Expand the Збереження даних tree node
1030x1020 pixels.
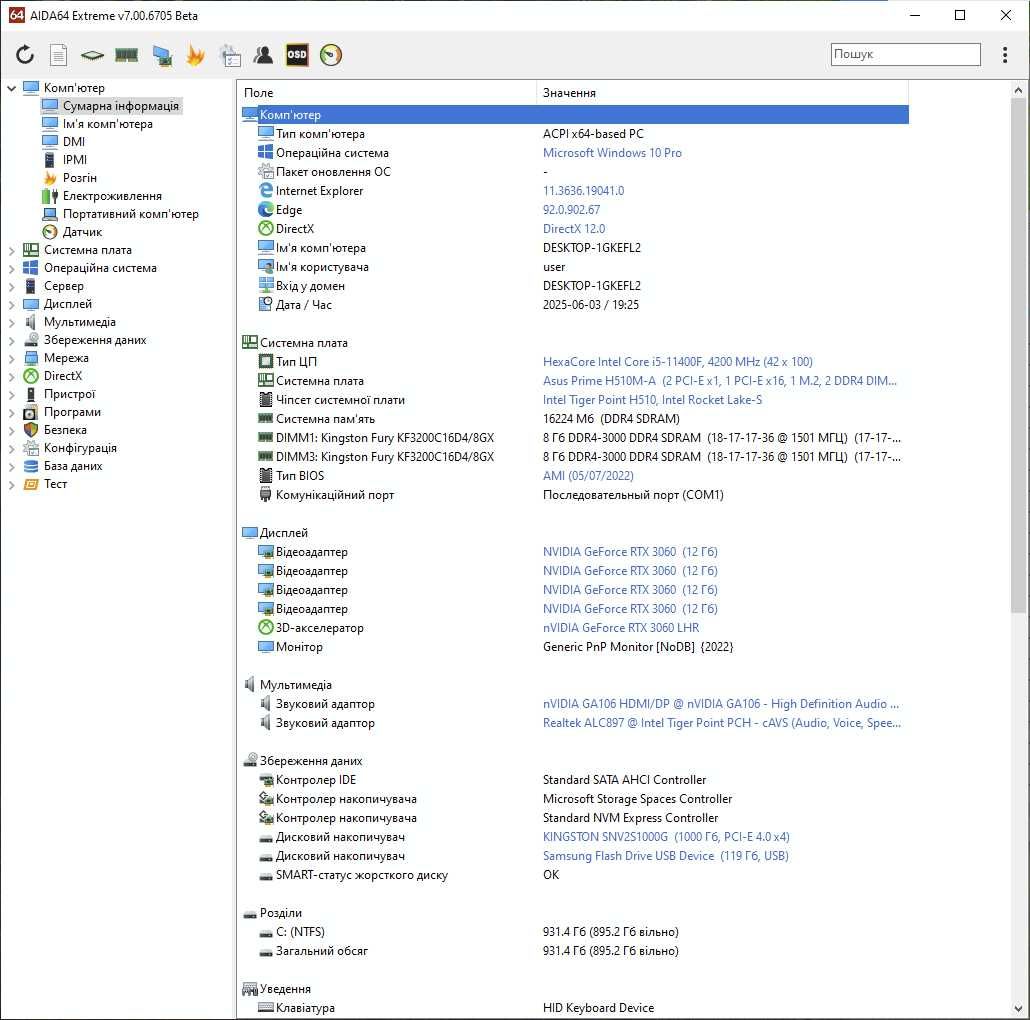[11, 340]
